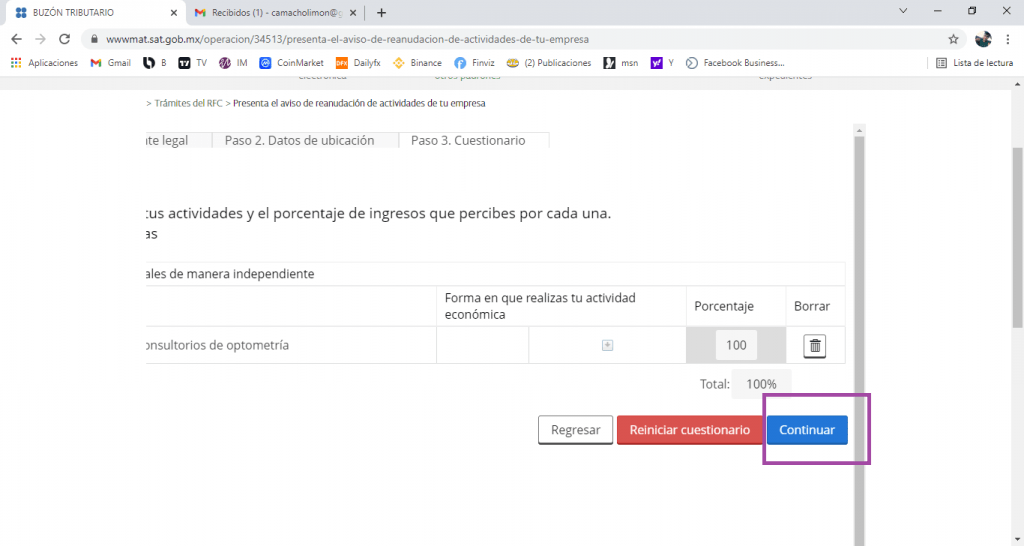1024x546 pixels.
Task: Delete the optometría activity with trash icon
Action: 814,345
